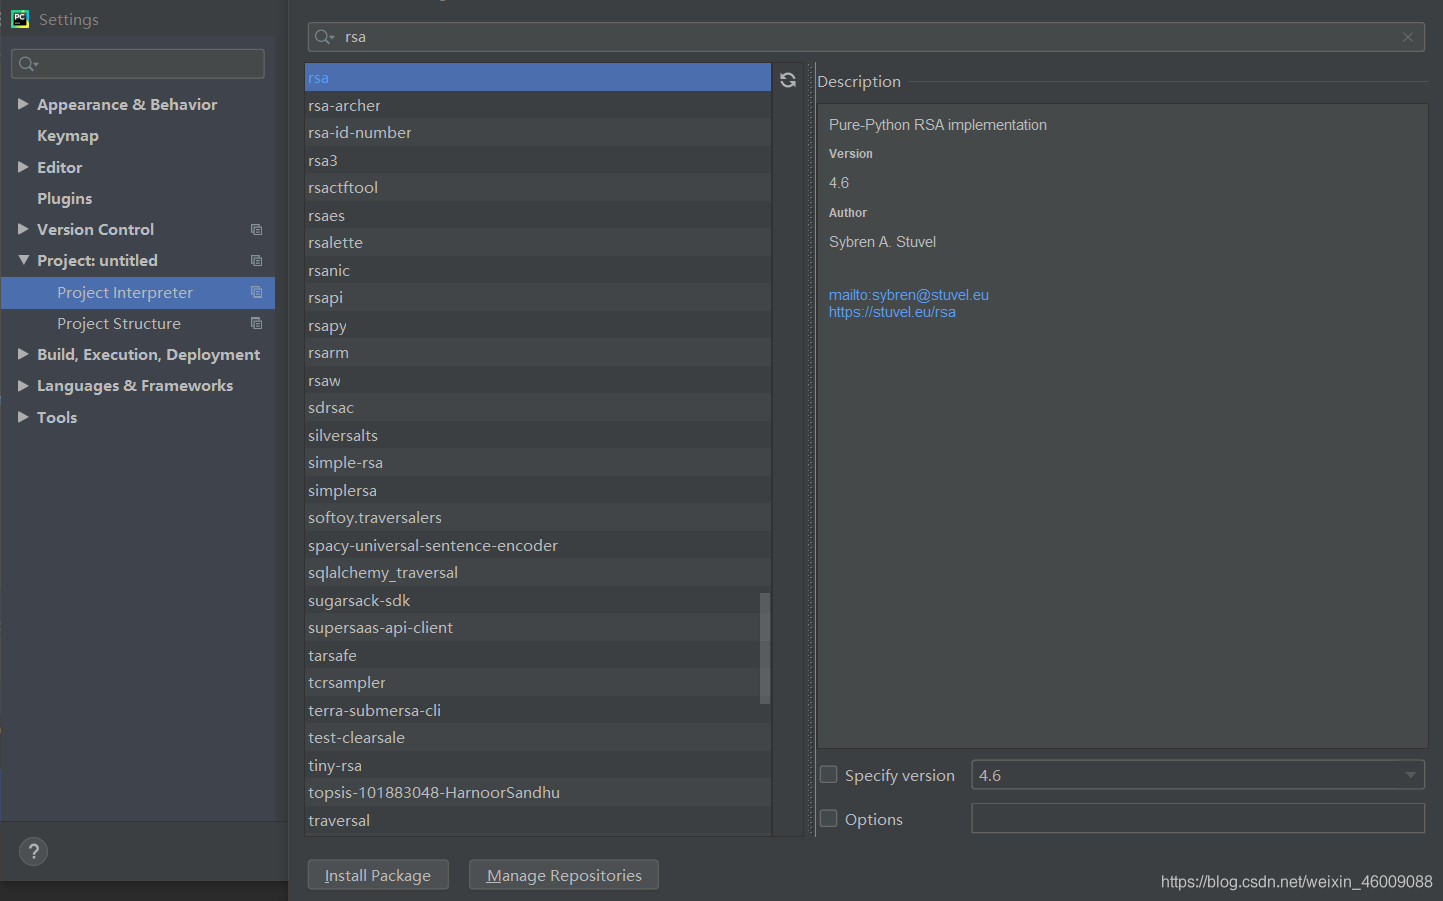Click the clear search X icon
1443x901 pixels.
click(1408, 37)
